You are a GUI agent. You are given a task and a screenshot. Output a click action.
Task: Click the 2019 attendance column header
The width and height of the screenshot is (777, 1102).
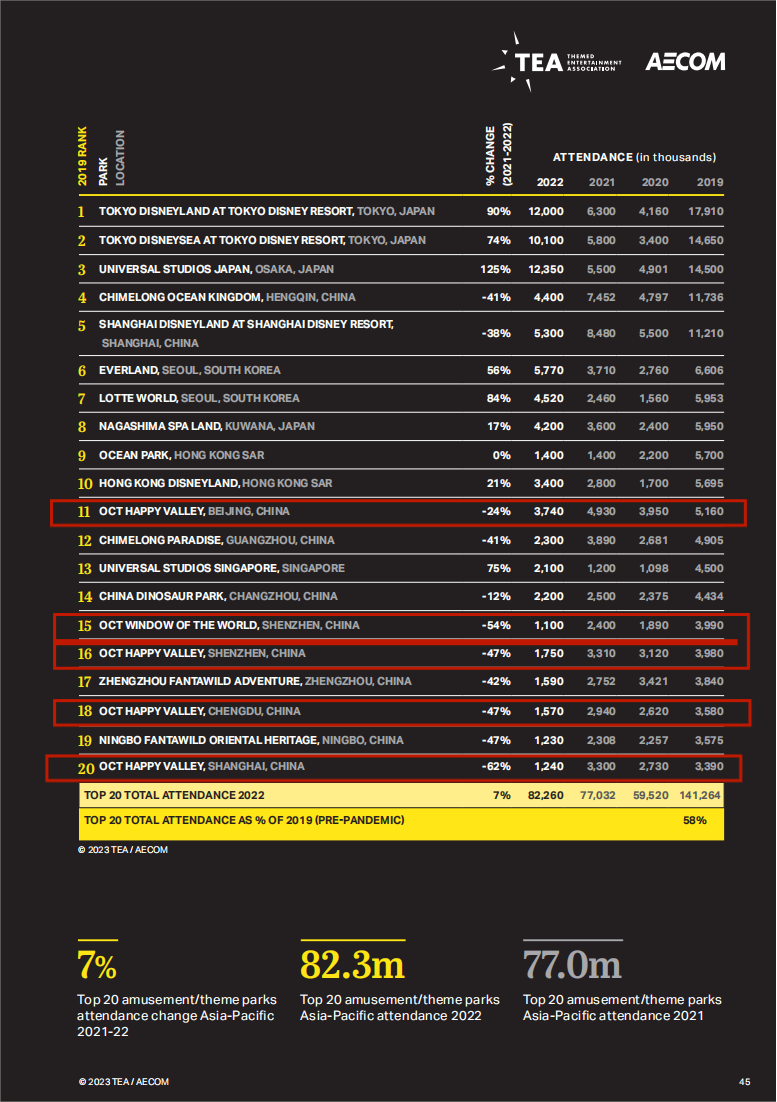point(710,182)
